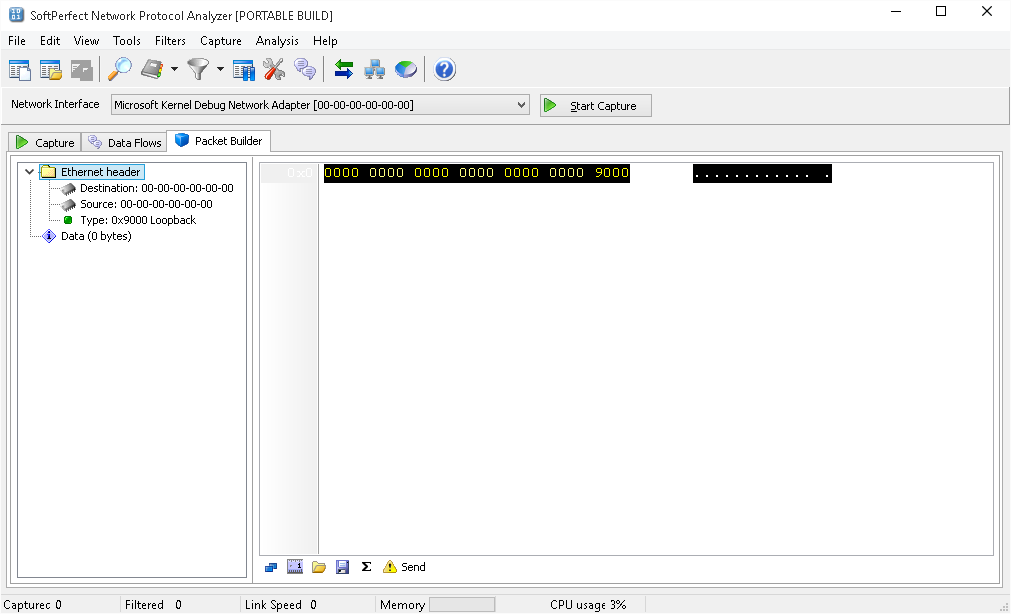Select the Packet Builder tab

pyautogui.click(x=219, y=141)
